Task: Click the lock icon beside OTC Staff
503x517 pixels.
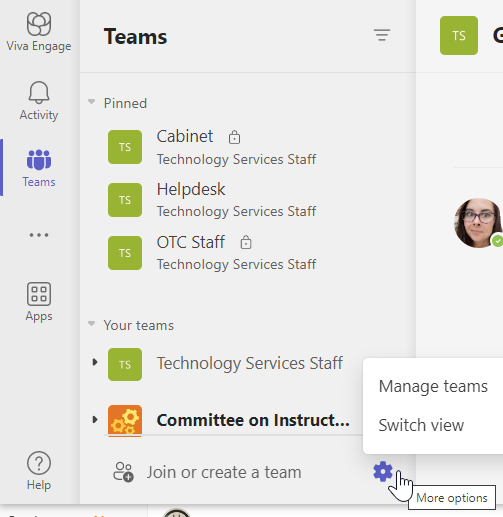Action: 246,242
